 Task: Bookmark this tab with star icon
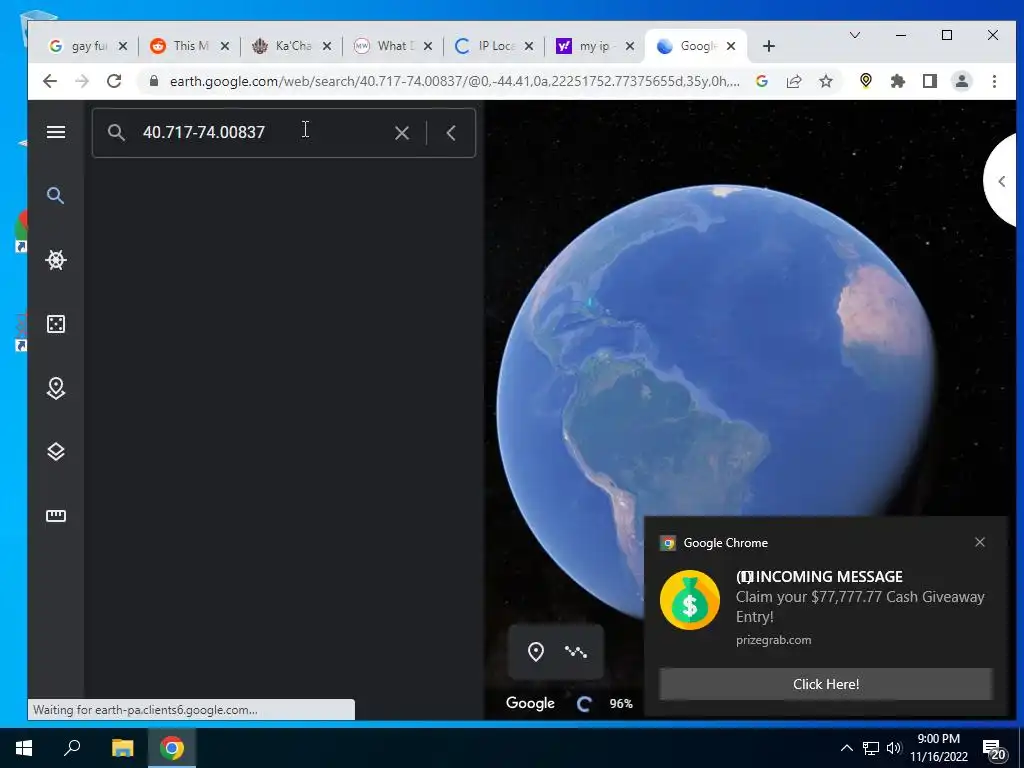point(826,81)
